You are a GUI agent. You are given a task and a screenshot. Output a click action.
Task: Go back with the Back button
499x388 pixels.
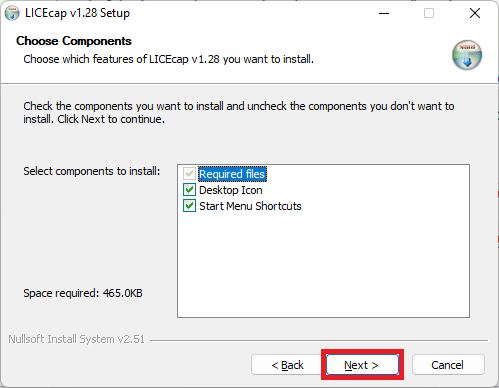287,365
